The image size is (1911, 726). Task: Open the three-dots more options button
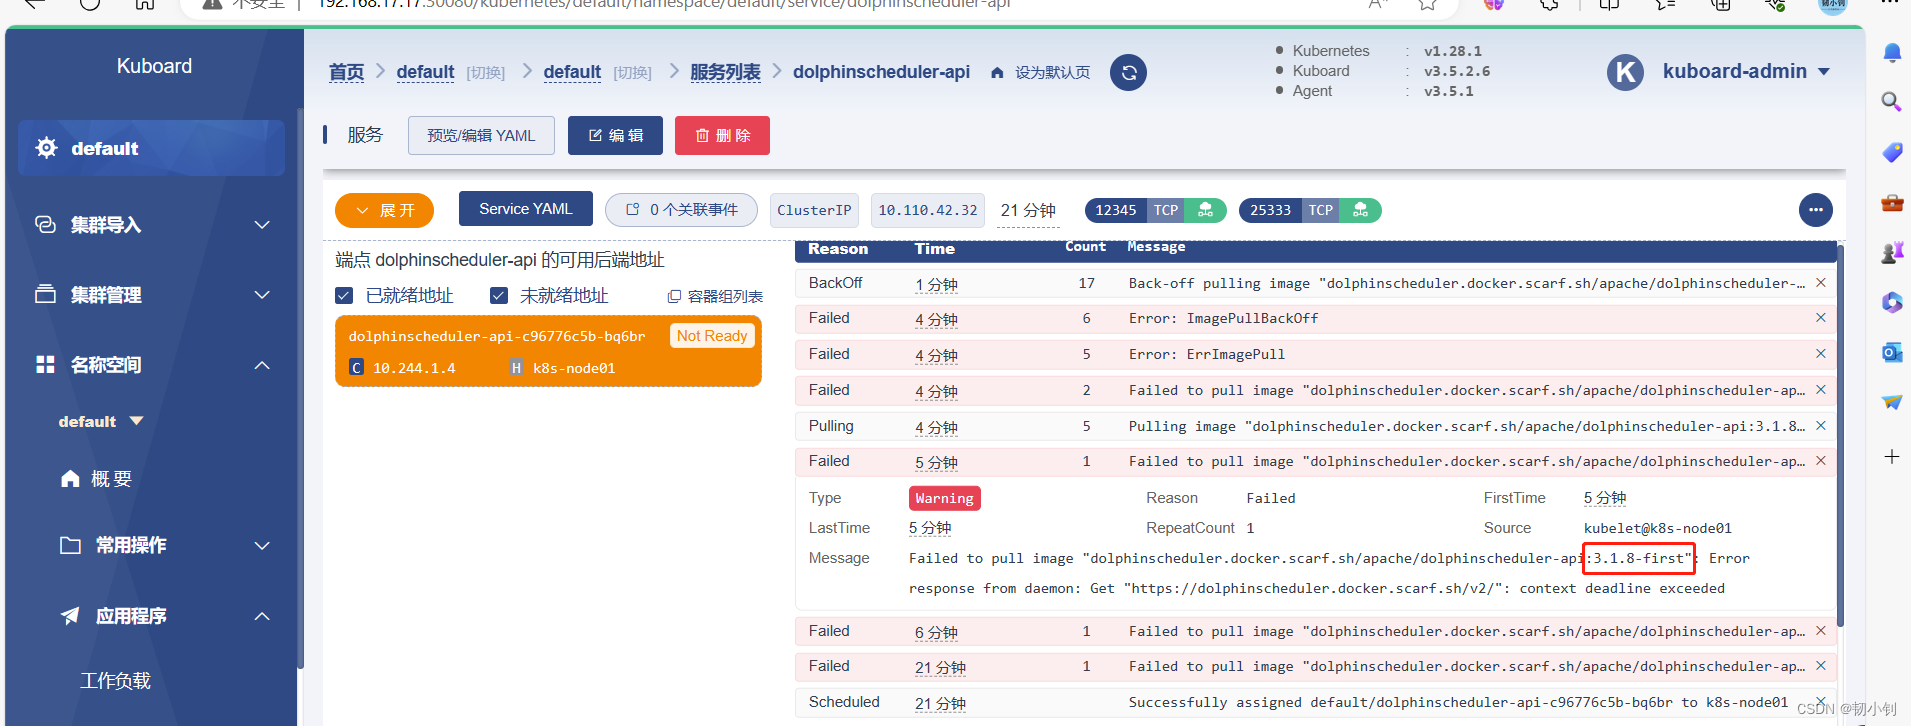coord(1815,210)
